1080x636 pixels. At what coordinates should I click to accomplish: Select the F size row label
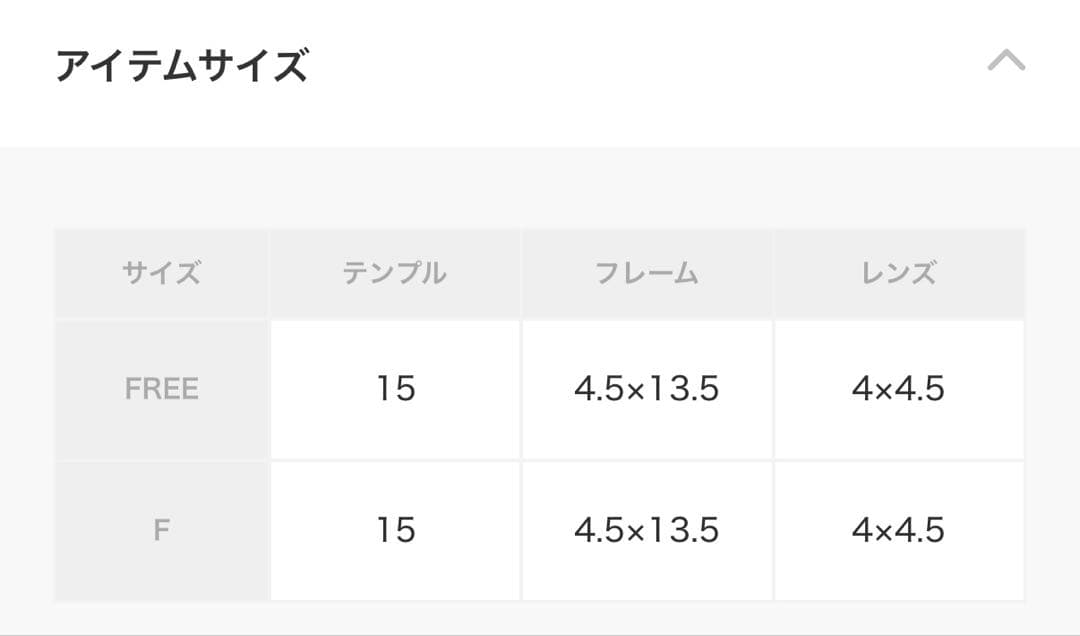tap(161, 530)
